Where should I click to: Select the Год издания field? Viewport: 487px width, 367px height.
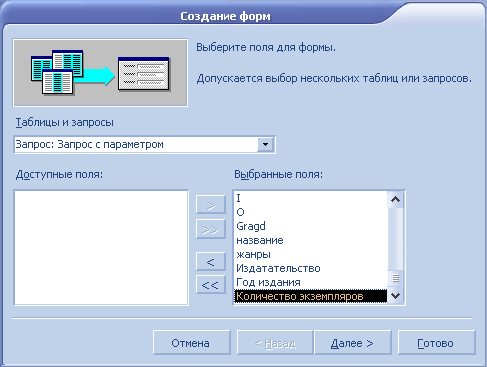click(x=311, y=282)
